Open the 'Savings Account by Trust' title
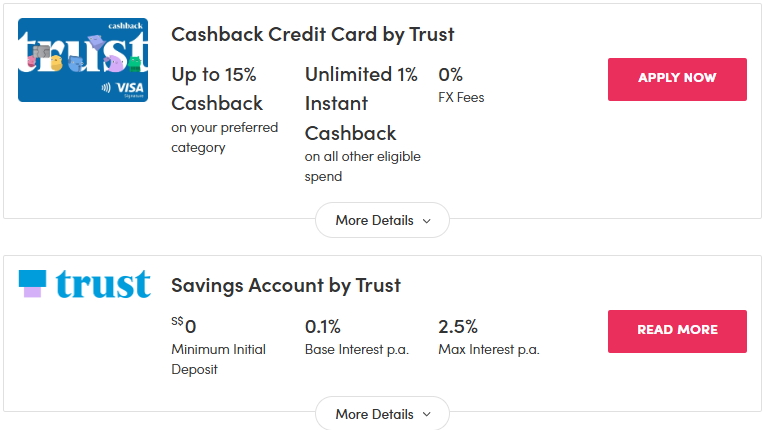Image resolution: width=764 pixels, height=430 pixels. pyautogui.click(x=286, y=285)
